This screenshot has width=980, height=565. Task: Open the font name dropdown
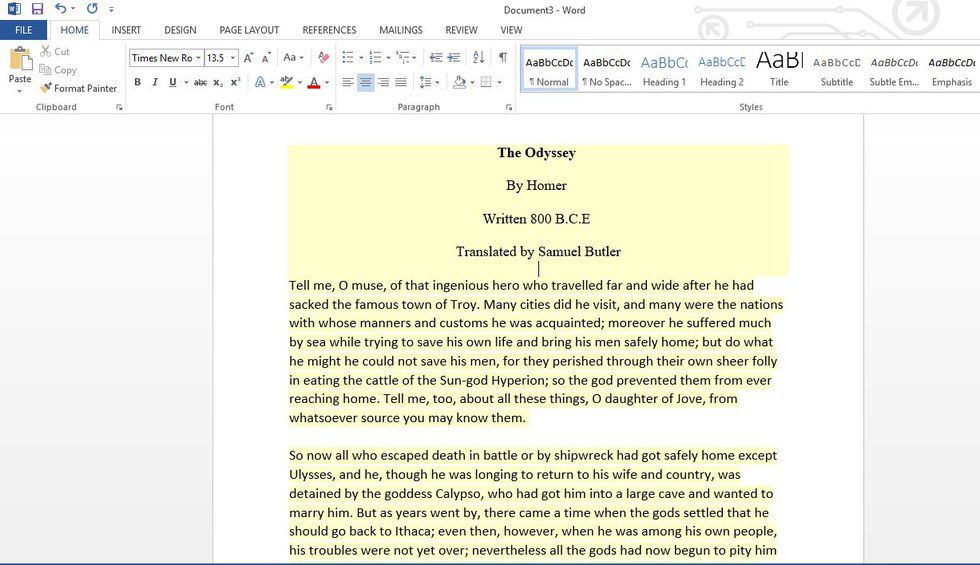[199, 58]
